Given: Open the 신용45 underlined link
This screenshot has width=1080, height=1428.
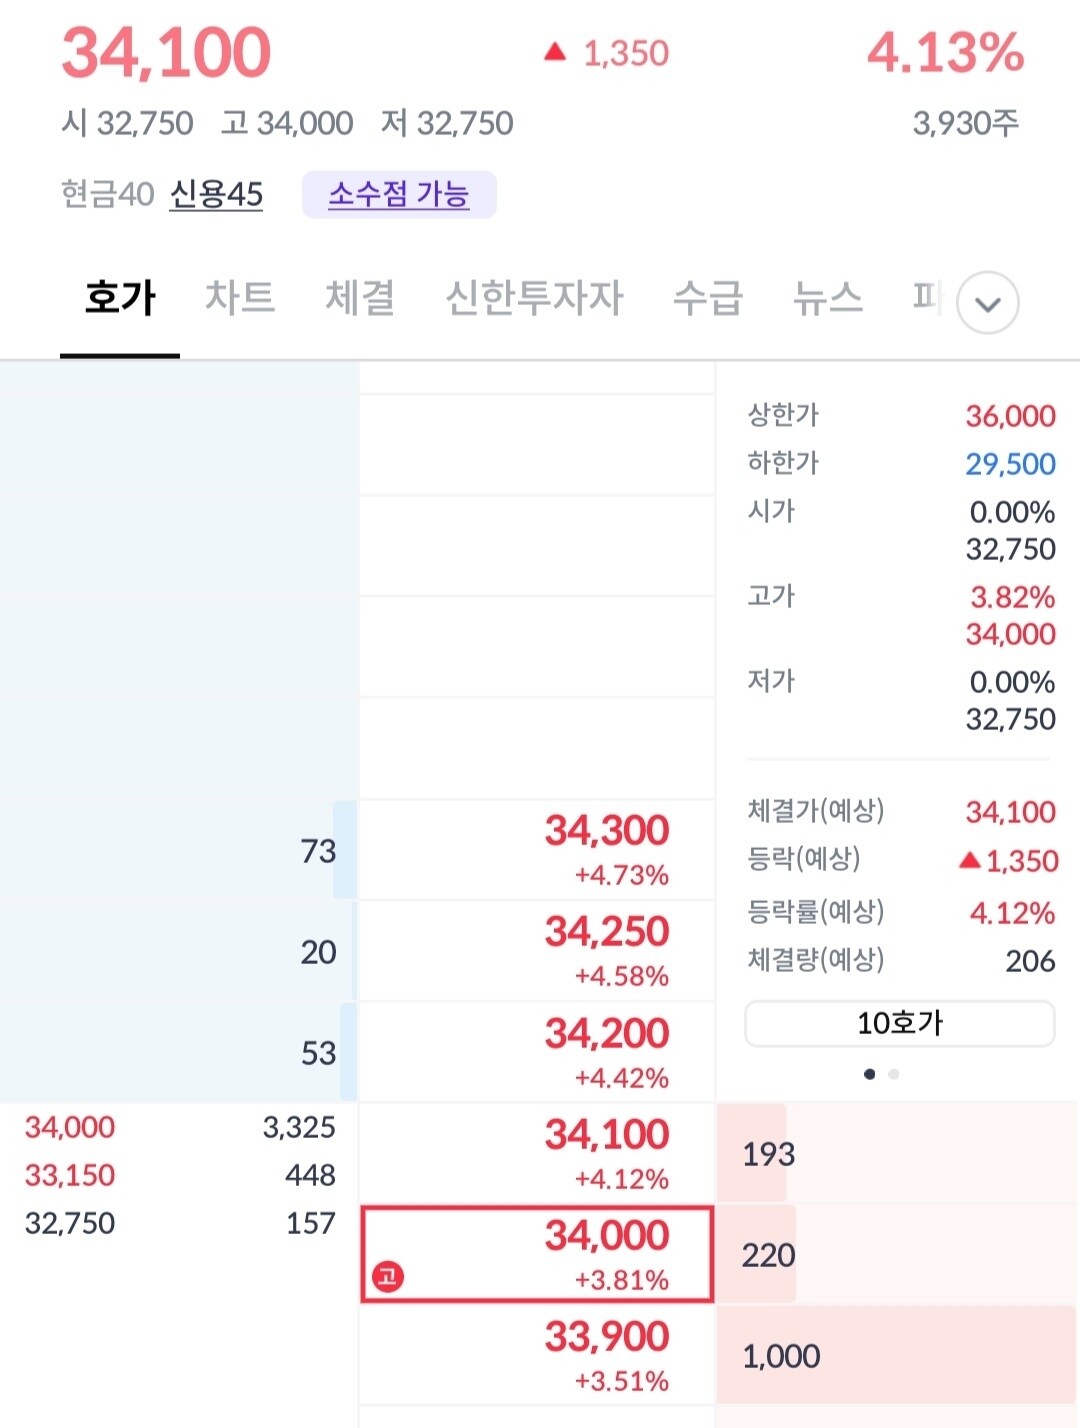Looking at the screenshot, I should click(216, 195).
